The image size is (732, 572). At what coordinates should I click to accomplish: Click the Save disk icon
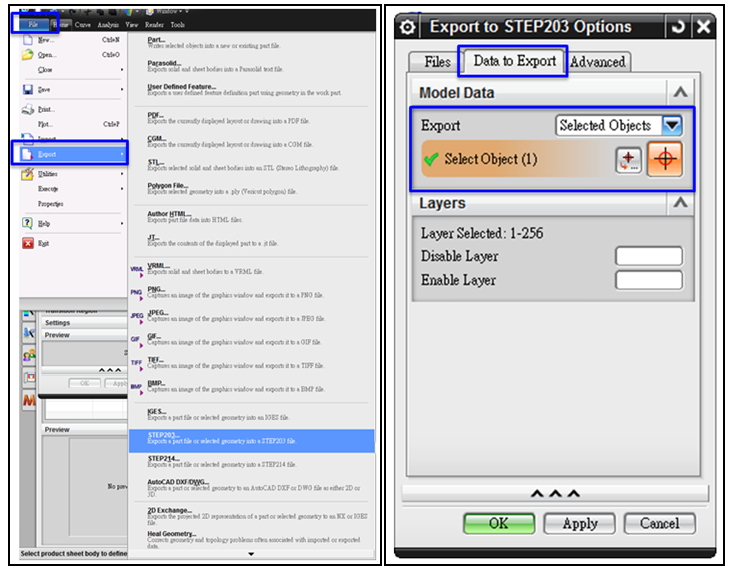tap(27, 89)
